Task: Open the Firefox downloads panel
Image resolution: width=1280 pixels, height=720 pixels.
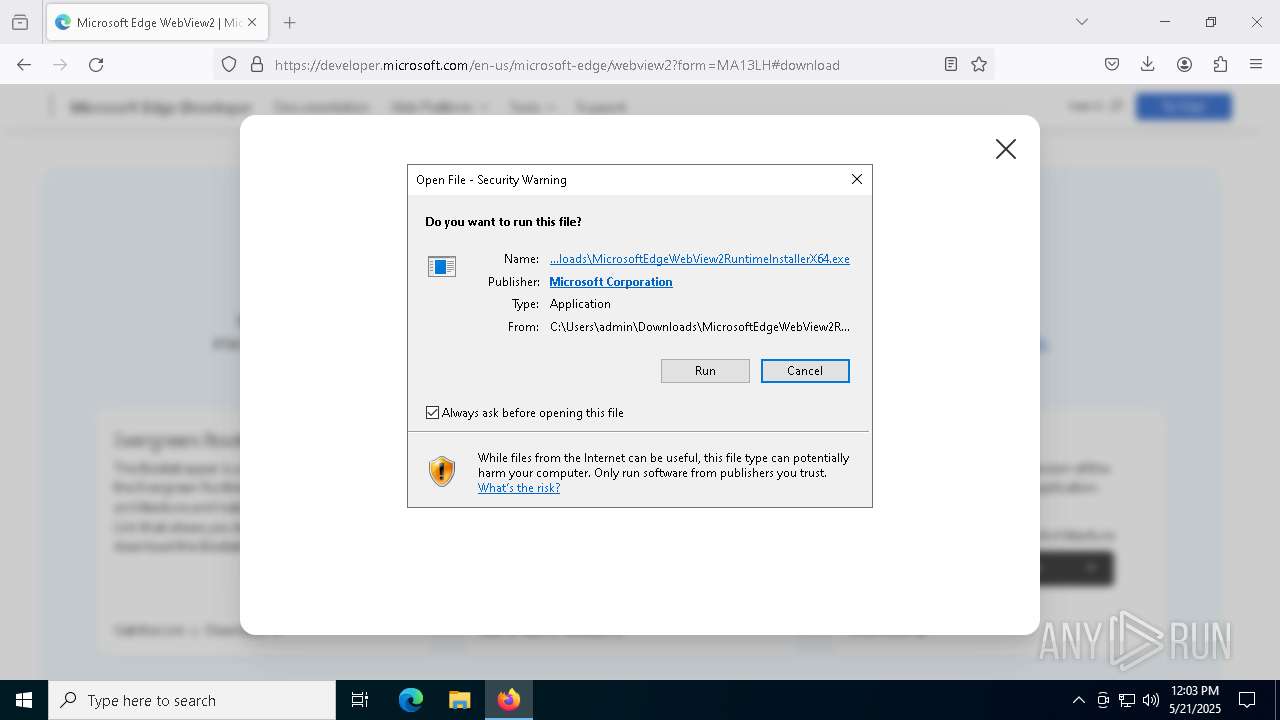Action: click(1148, 64)
